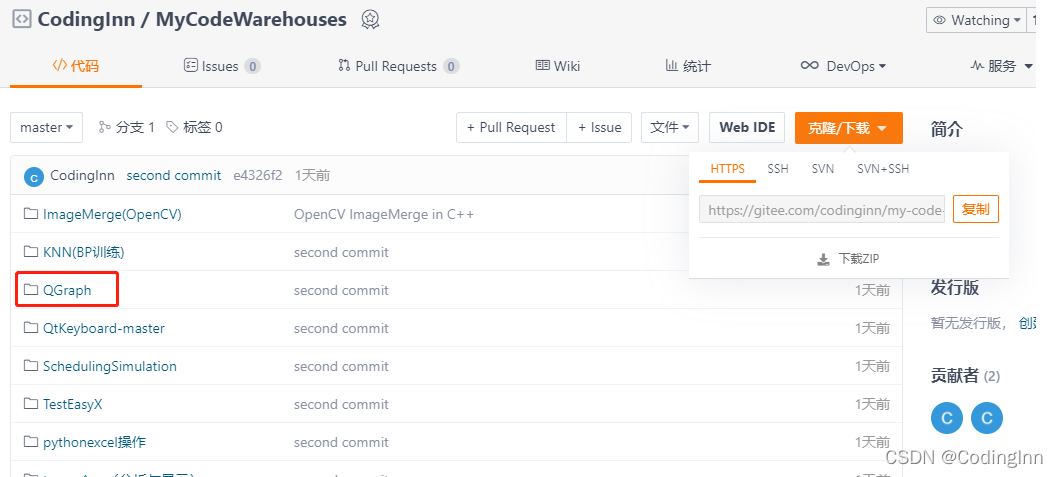1058x477 pixels.
Task: Click the tag icon next to 标签 0
Action: click(x=172, y=127)
